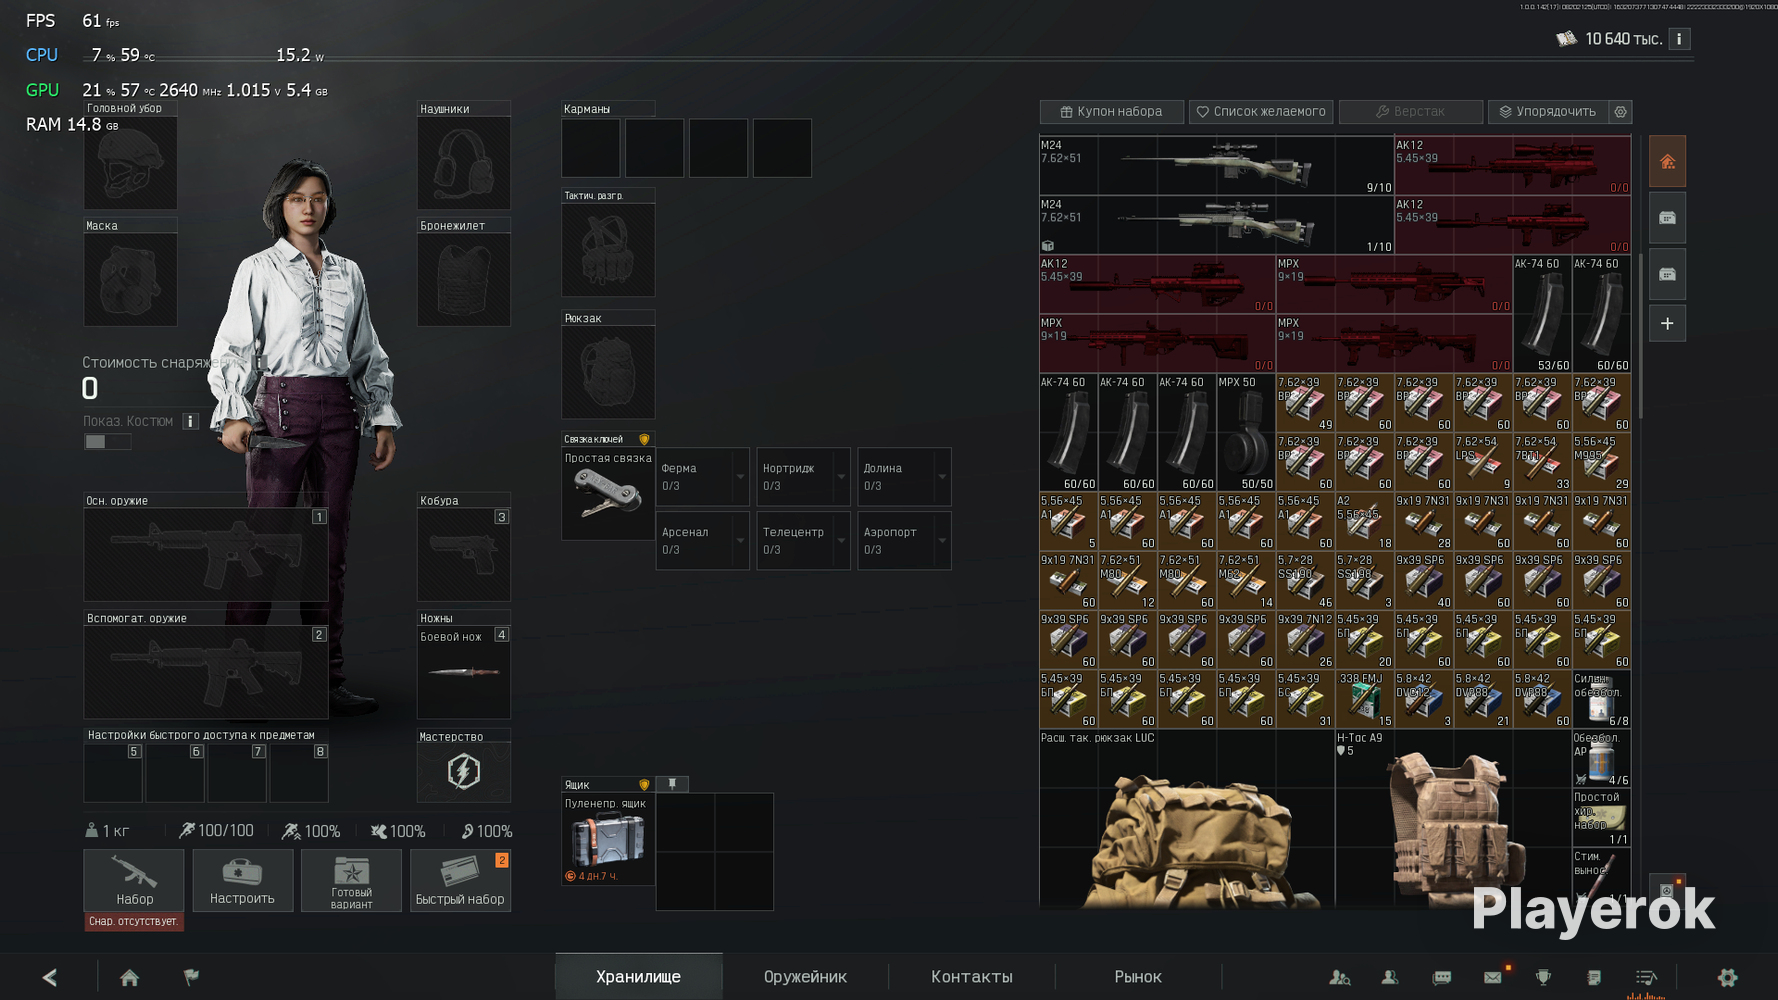The image size is (1778, 1000).
Task: Open the friends list icon
Action: coord(1390,977)
